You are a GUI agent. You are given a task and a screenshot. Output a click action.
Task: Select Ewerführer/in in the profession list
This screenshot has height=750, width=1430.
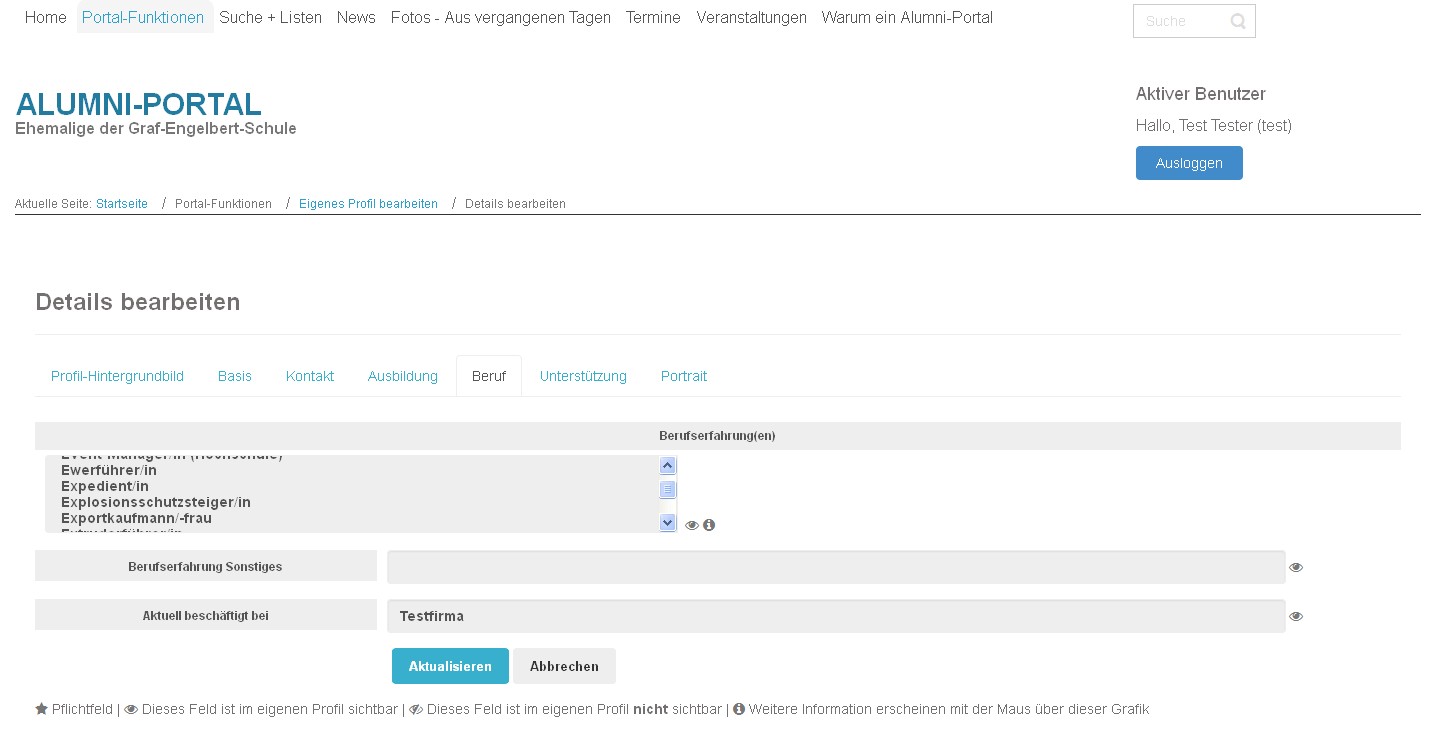(x=109, y=470)
